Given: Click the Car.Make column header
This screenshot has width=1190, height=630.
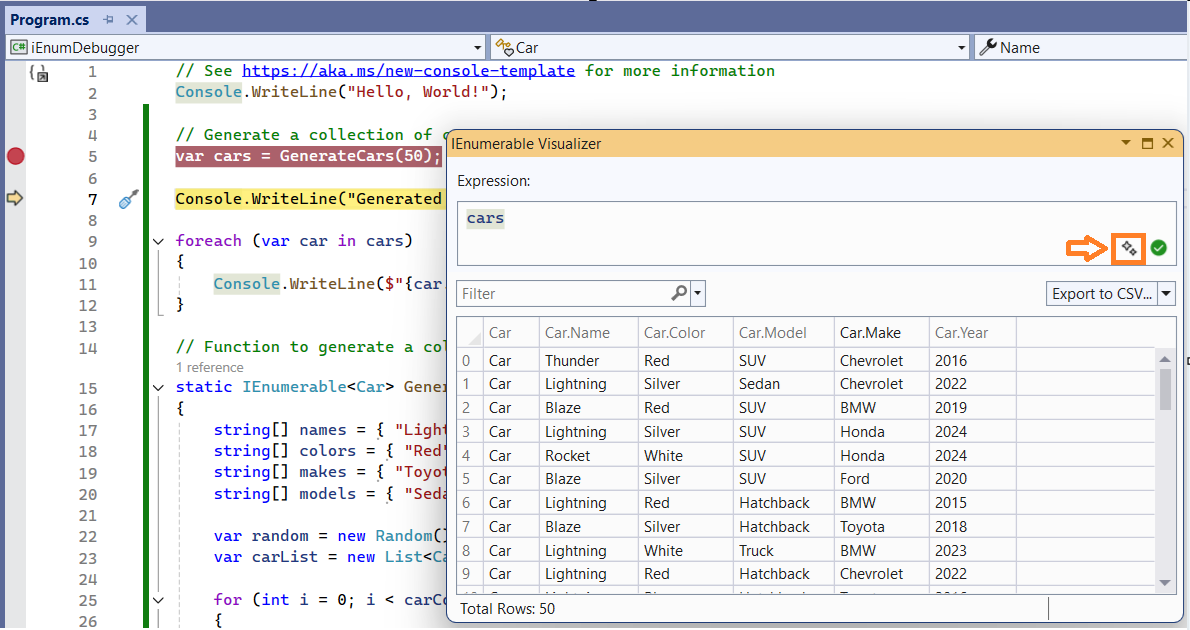Looking at the screenshot, I should click(x=870, y=333).
